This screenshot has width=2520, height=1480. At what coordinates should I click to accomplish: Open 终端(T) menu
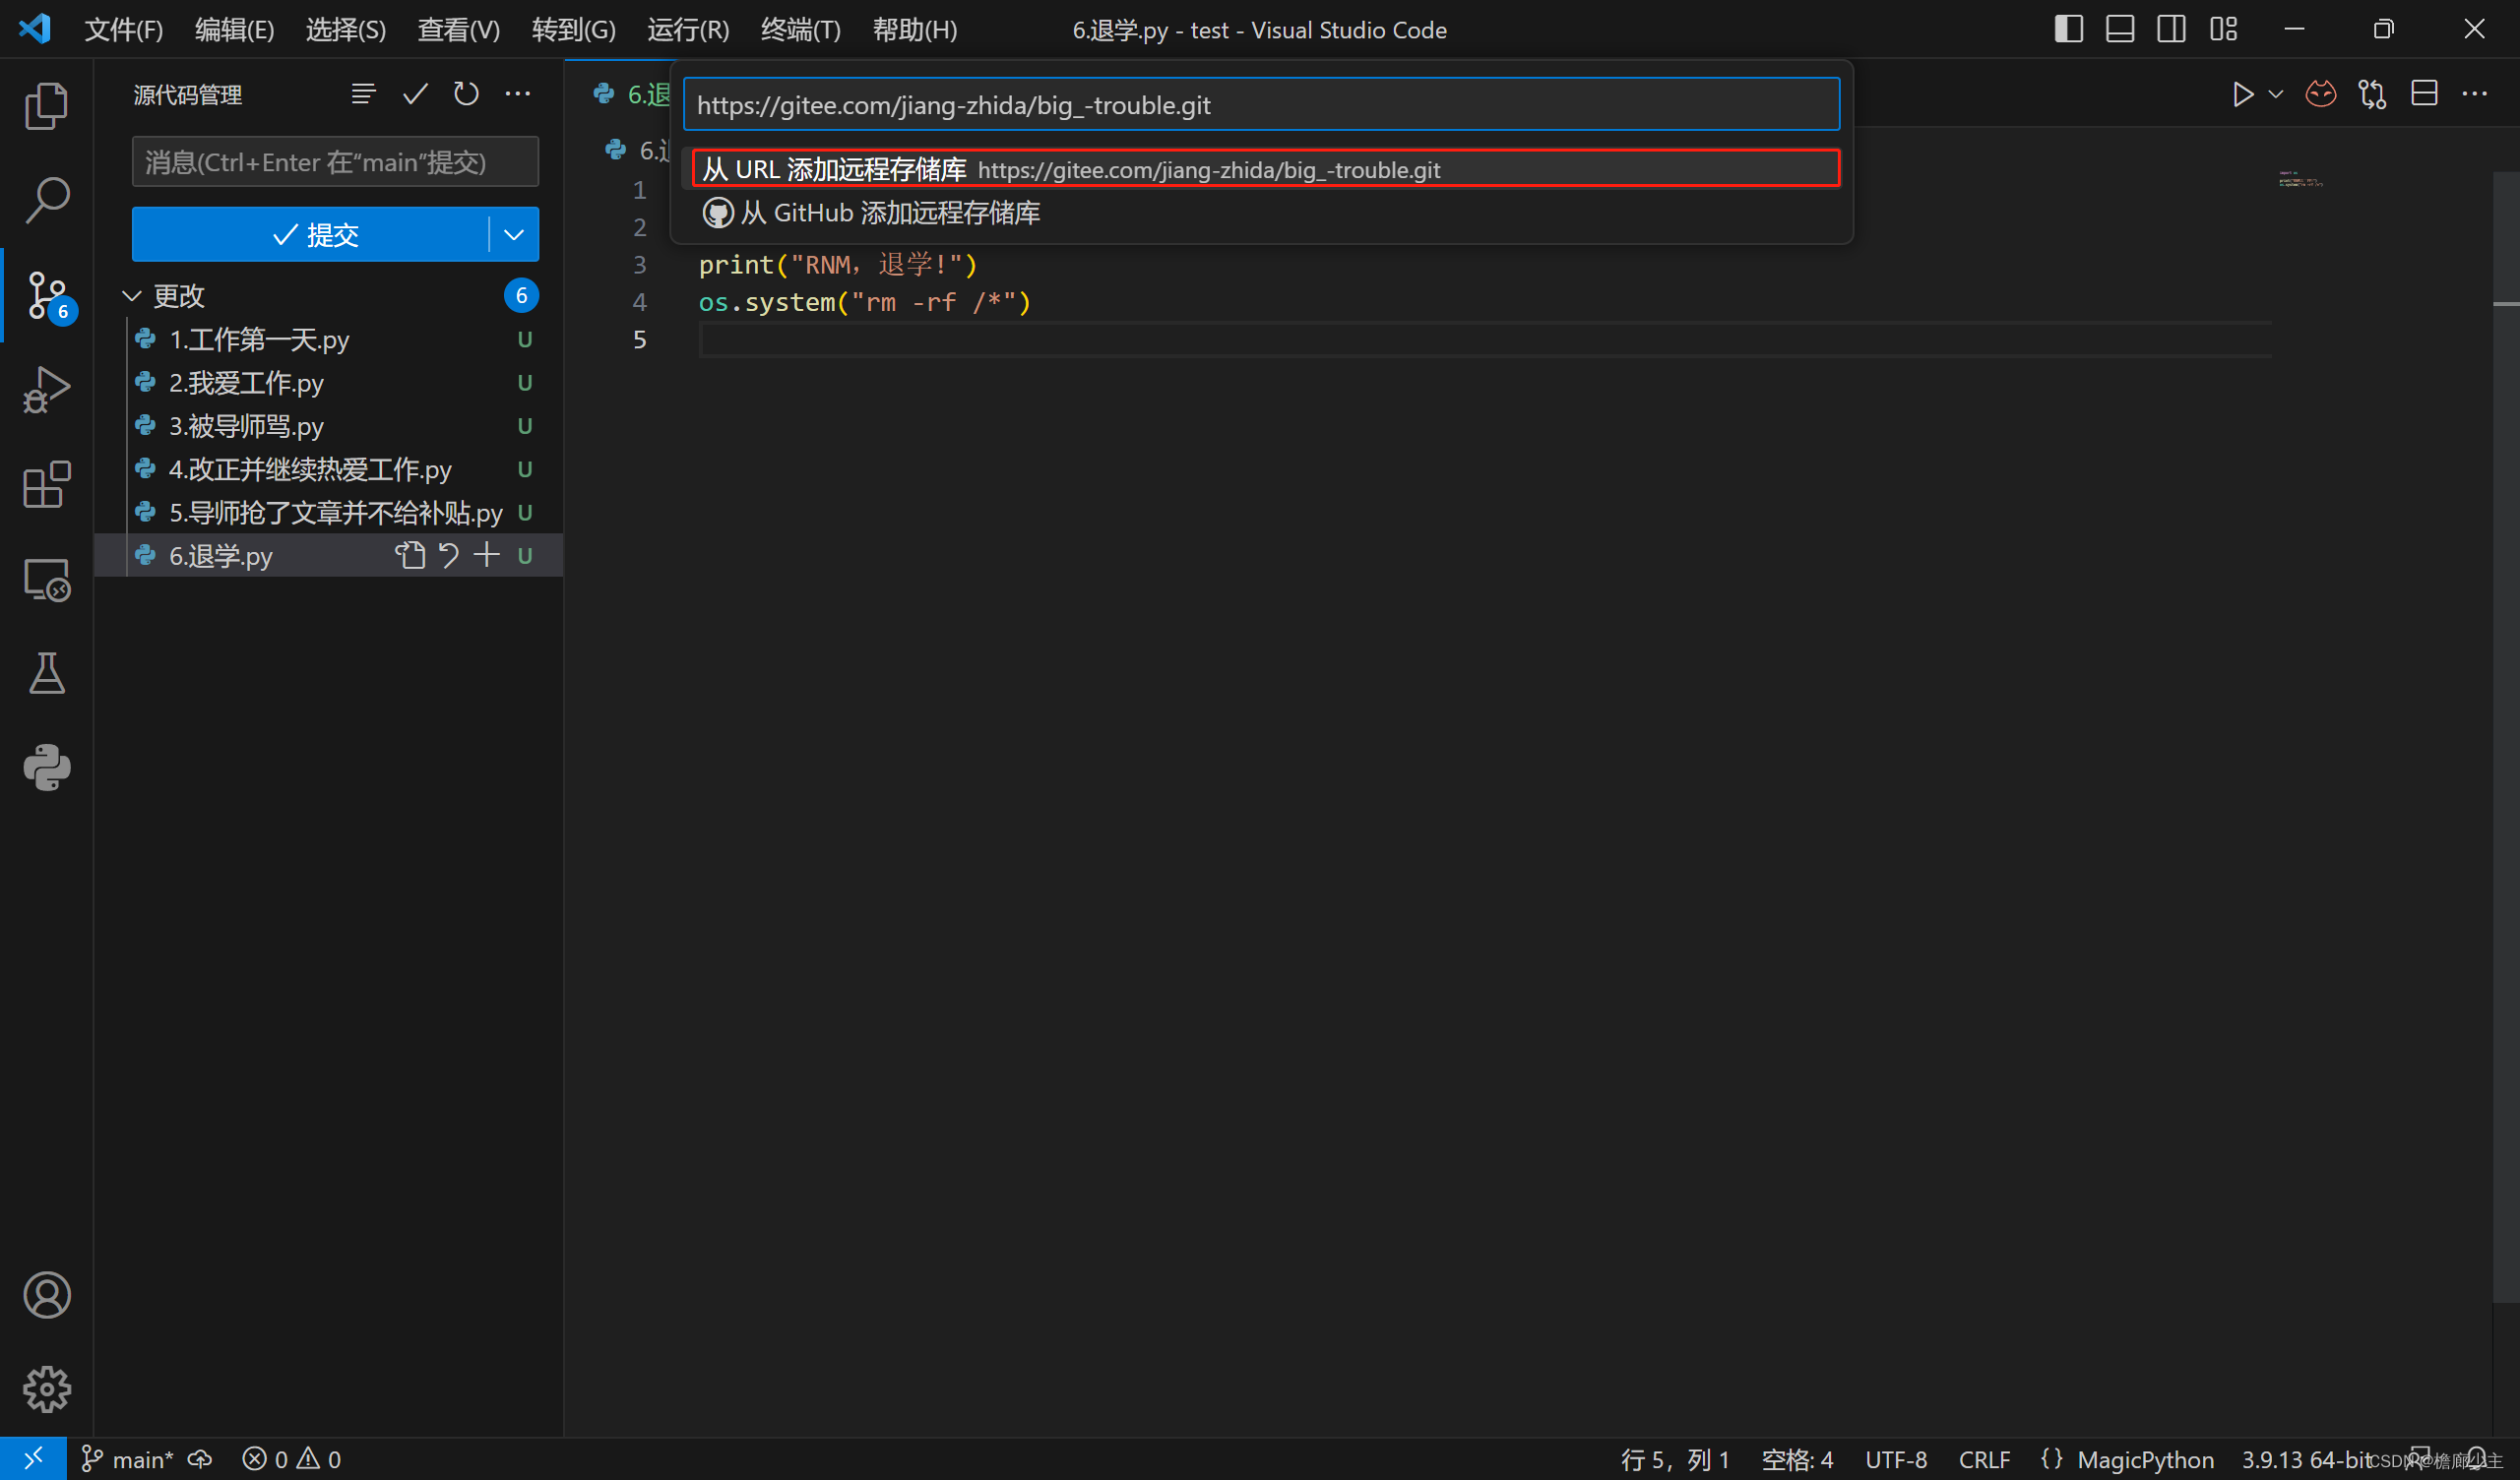click(x=800, y=30)
